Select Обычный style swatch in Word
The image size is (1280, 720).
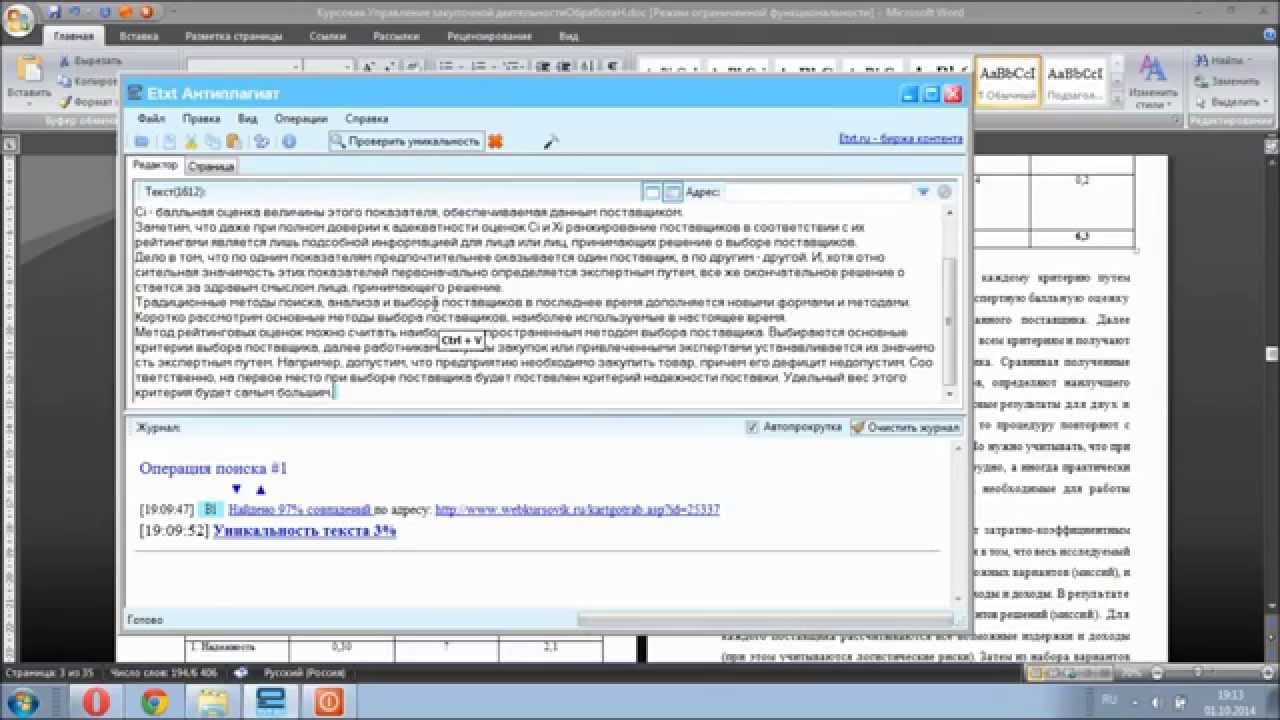pyautogui.click(x=1007, y=81)
